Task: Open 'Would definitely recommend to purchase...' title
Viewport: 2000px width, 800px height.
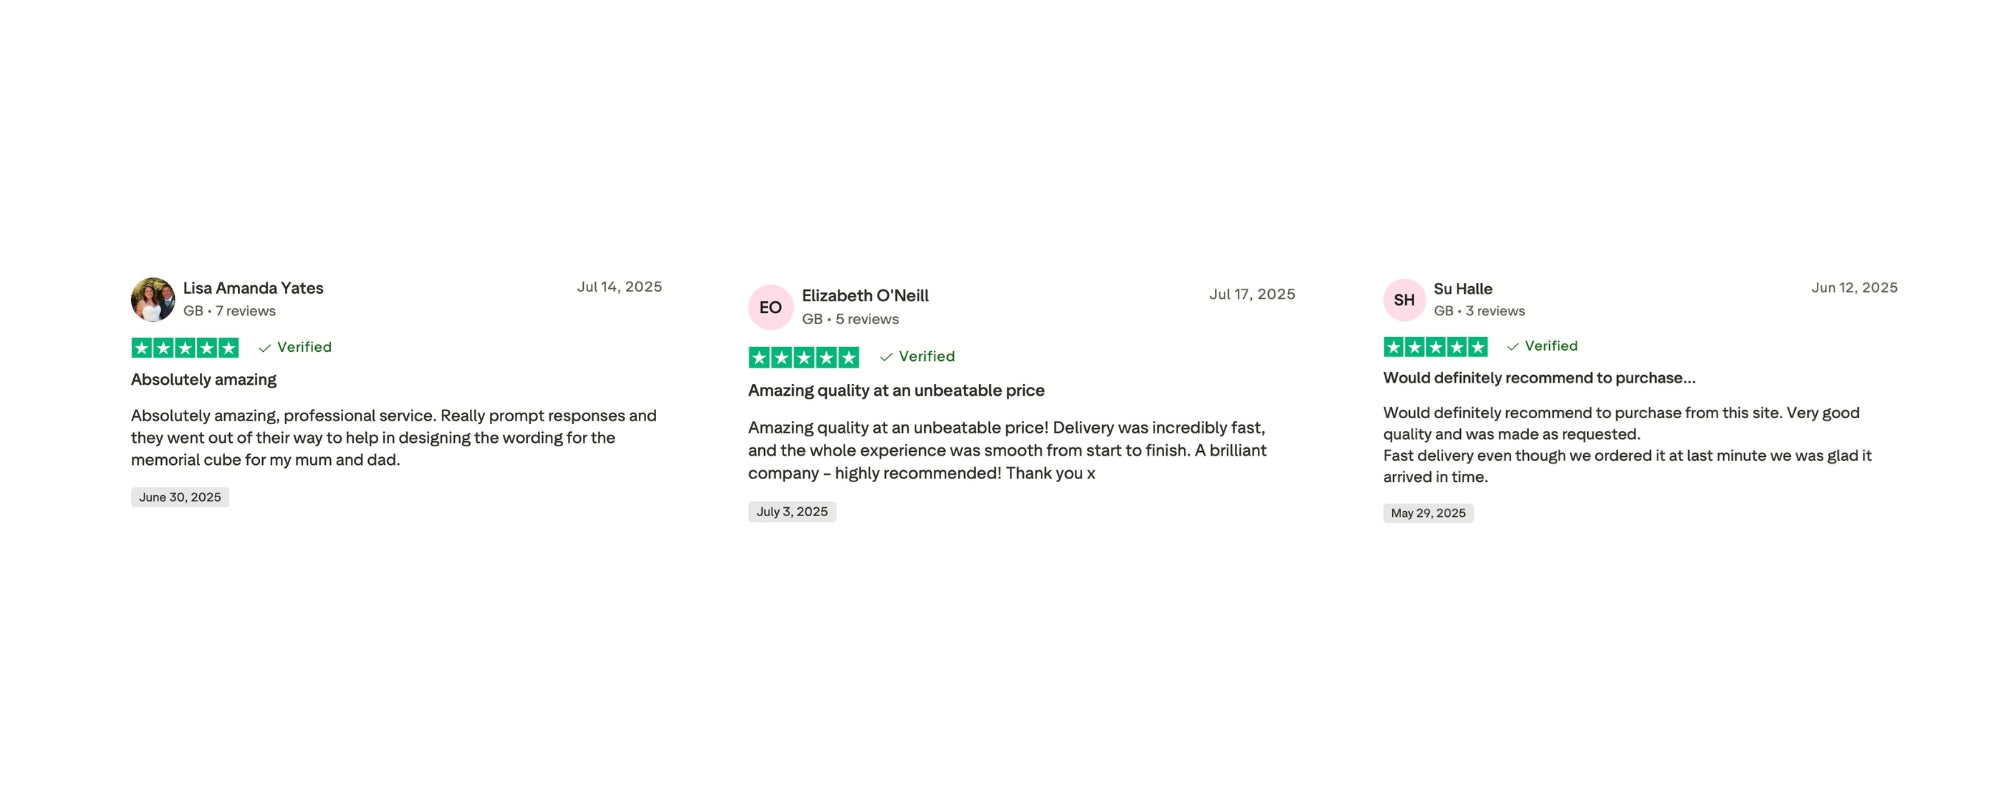Action: click(1539, 378)
